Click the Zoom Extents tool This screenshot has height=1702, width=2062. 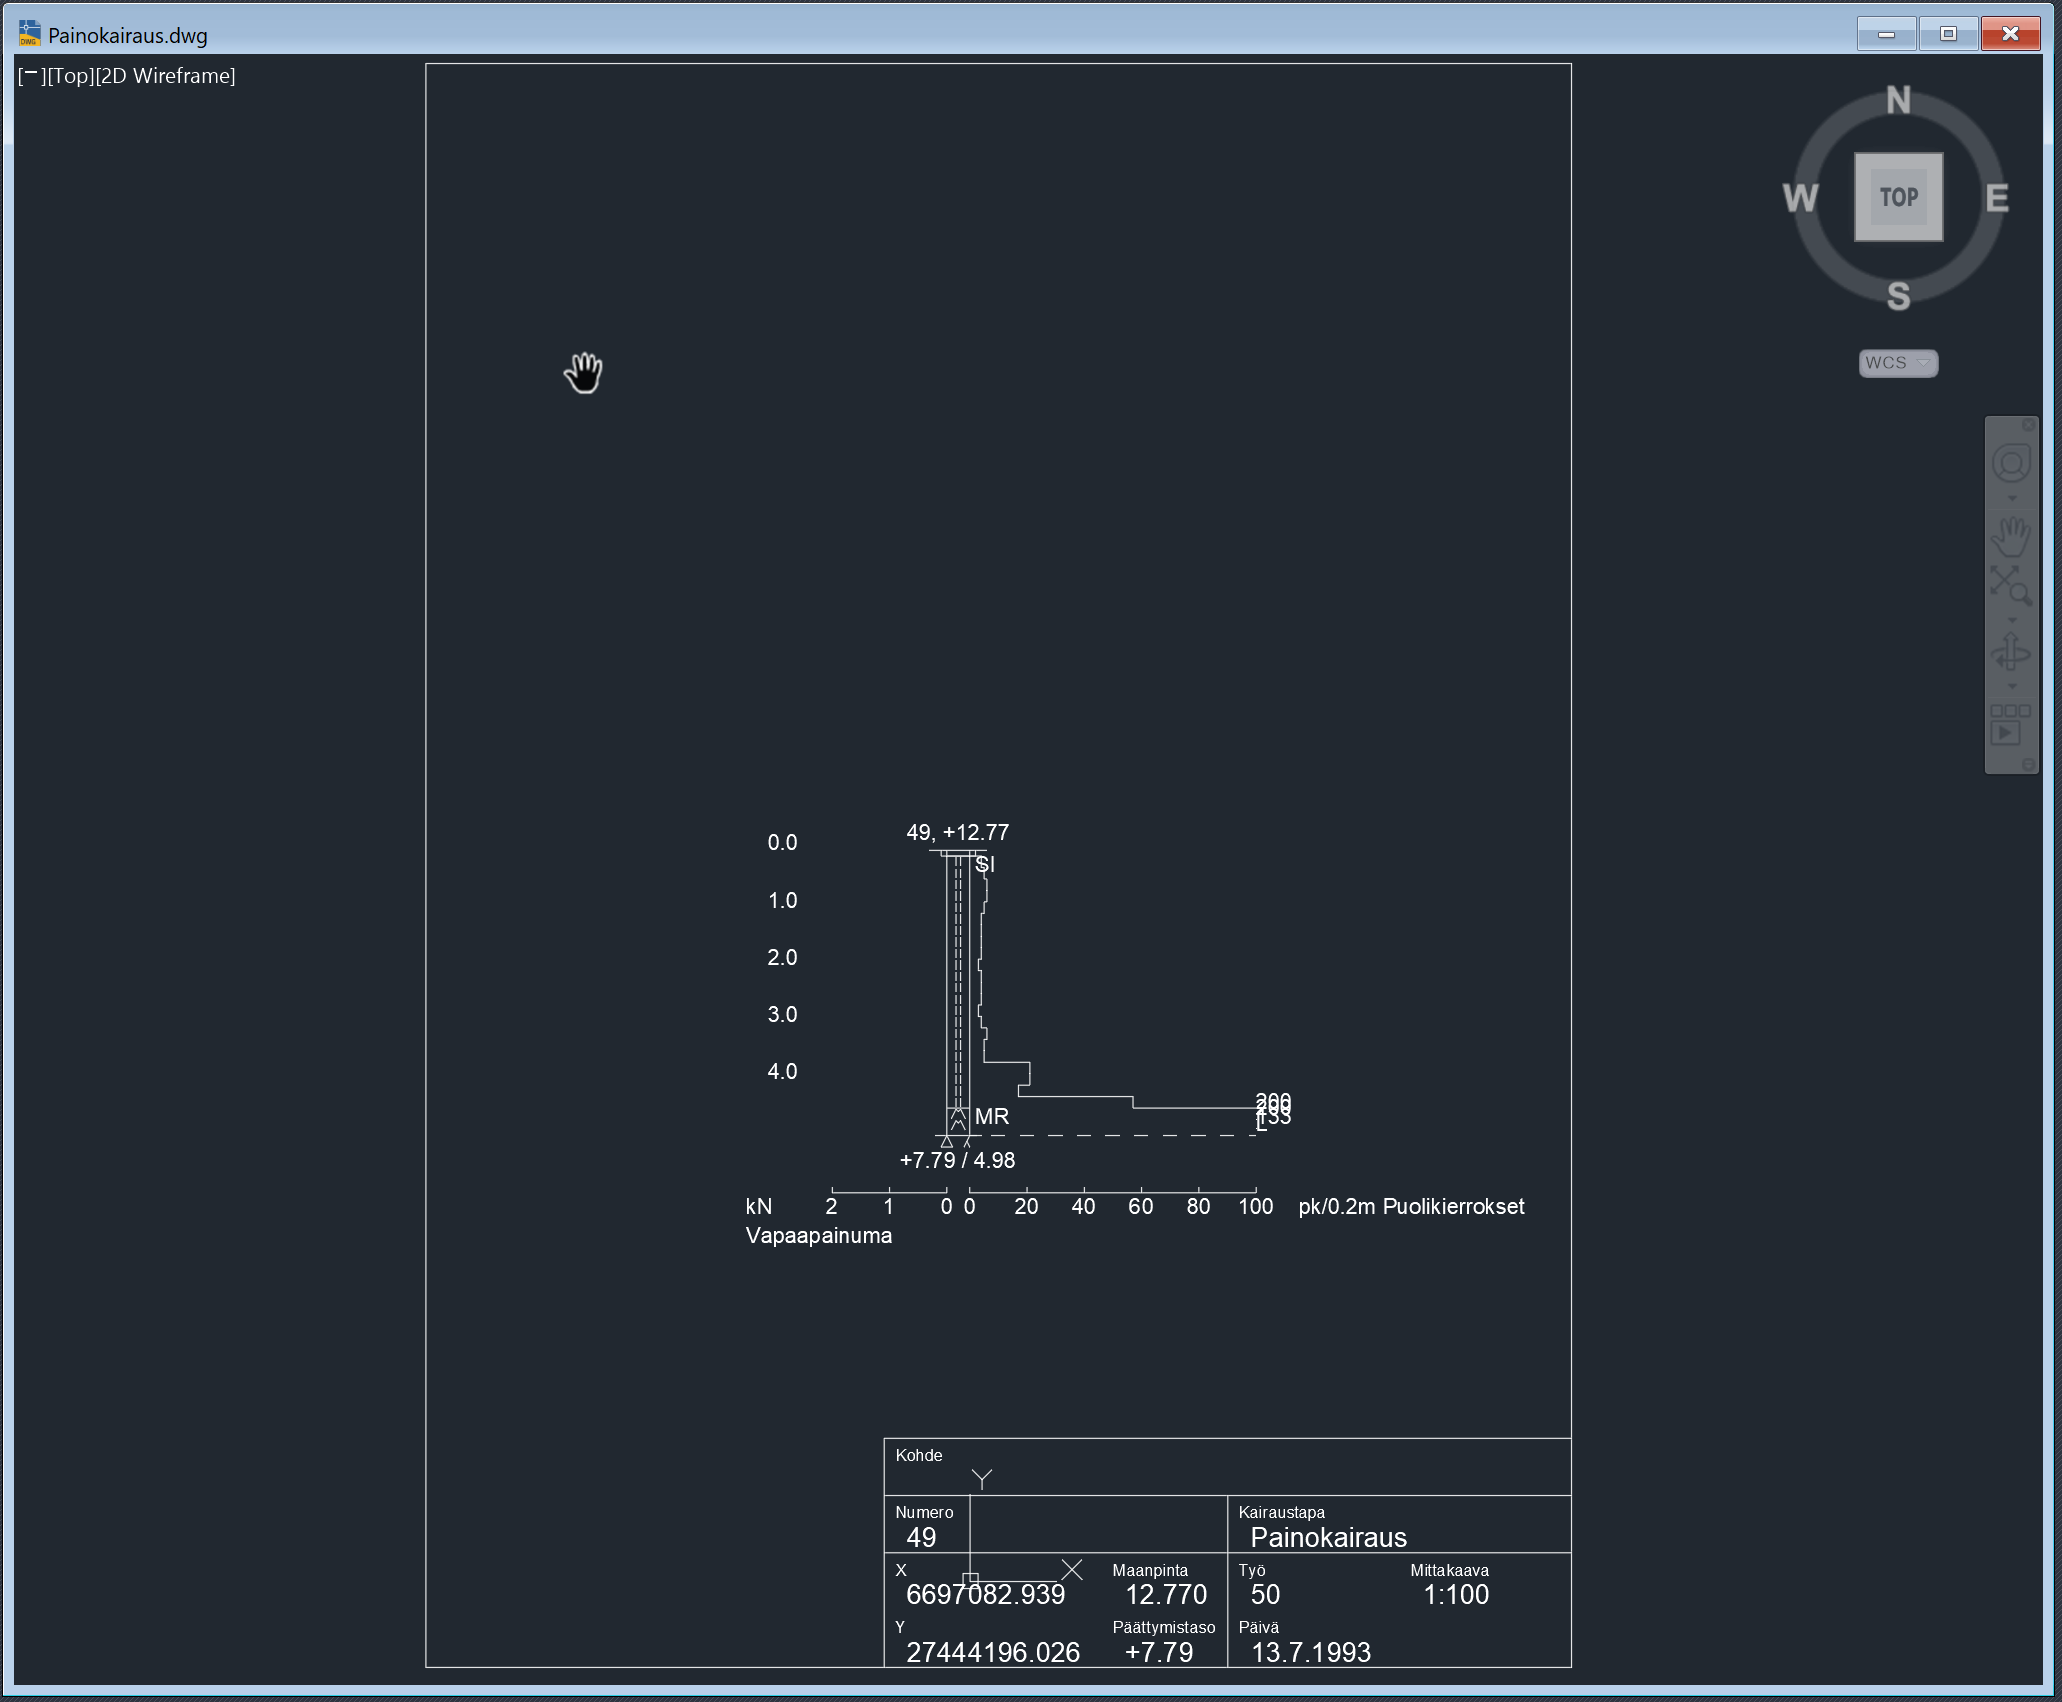tap(2011, 586)
